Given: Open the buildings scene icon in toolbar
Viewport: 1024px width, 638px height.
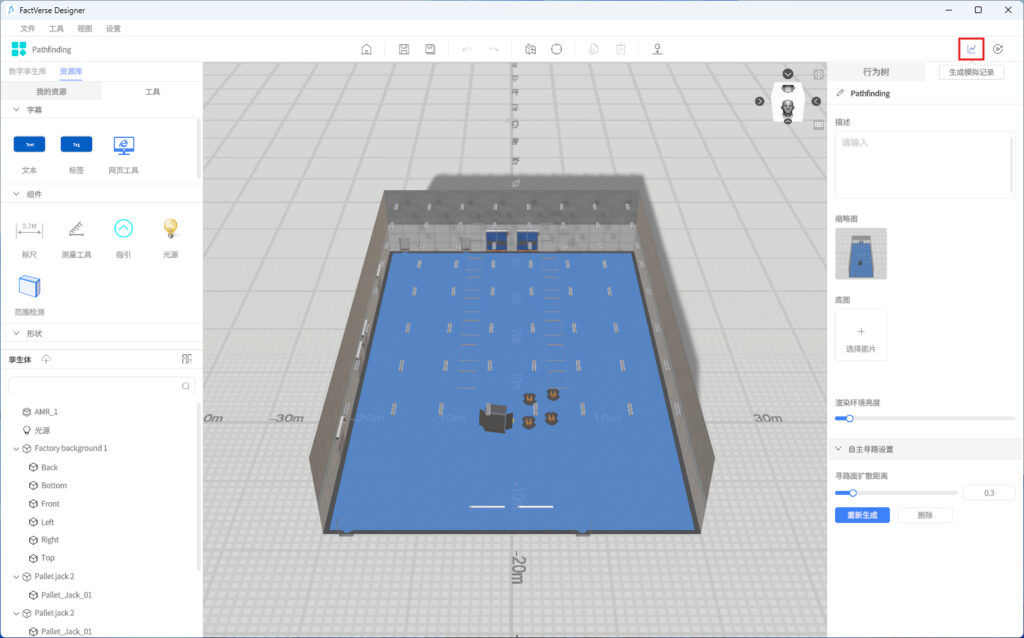Looking at the screenshot, I should pyautogui.click(x=530, y=49).
